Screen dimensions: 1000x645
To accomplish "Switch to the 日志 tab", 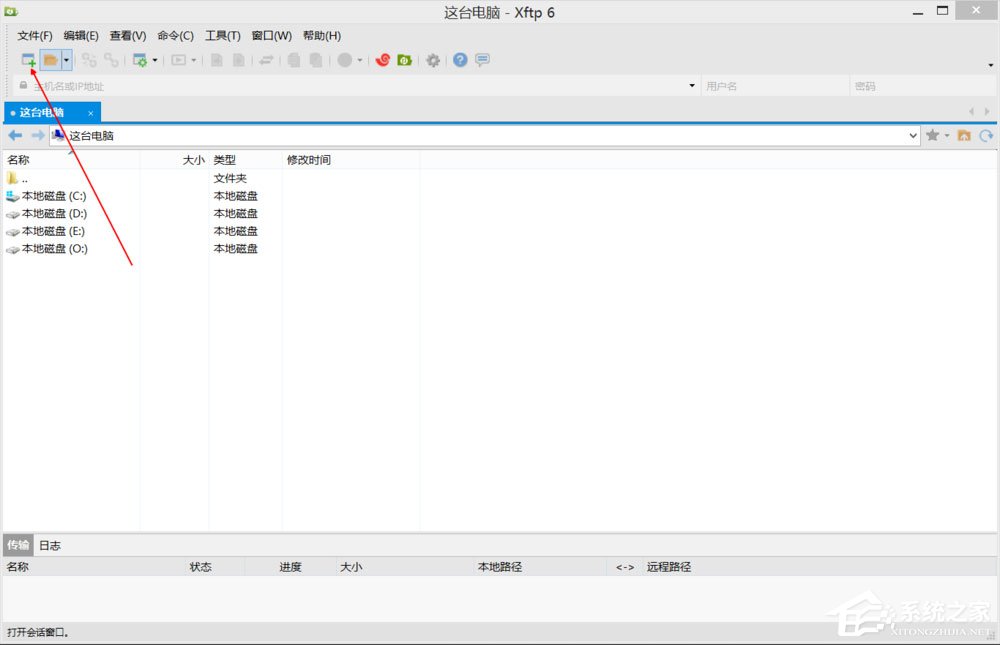I will (49, 545).
